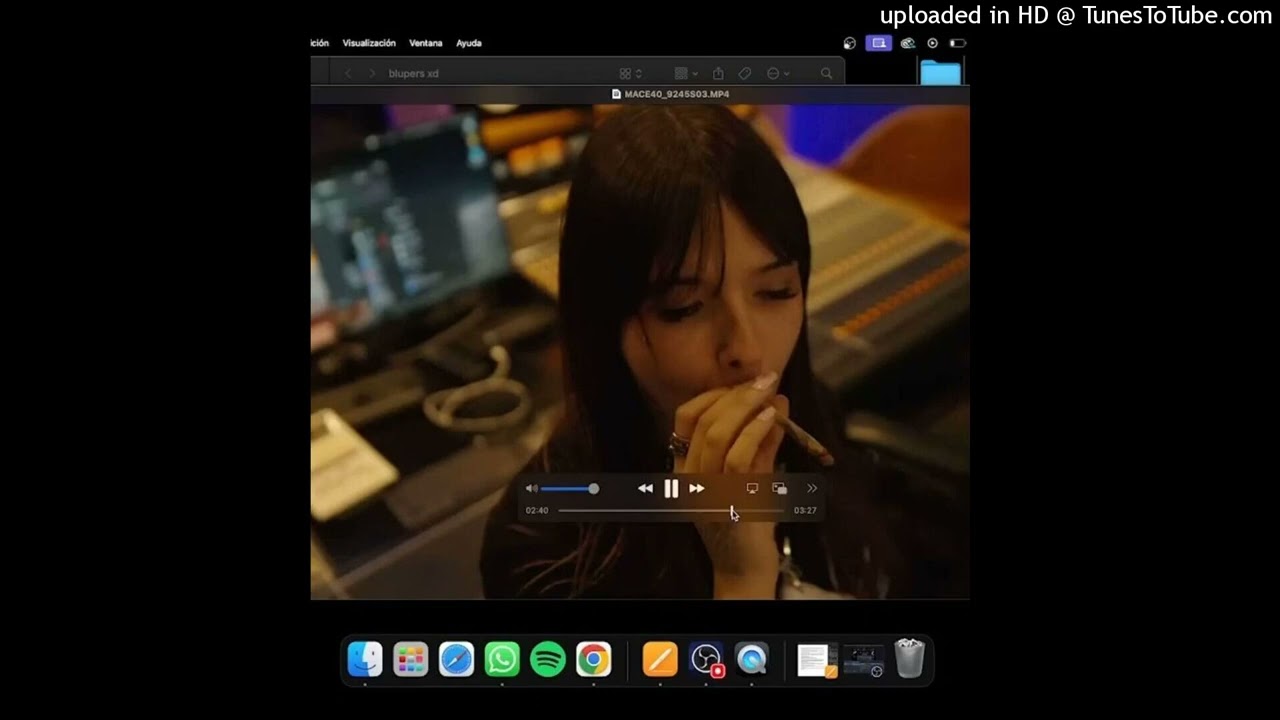Select the blue folder on the desktop

click(x=940, y=72)
